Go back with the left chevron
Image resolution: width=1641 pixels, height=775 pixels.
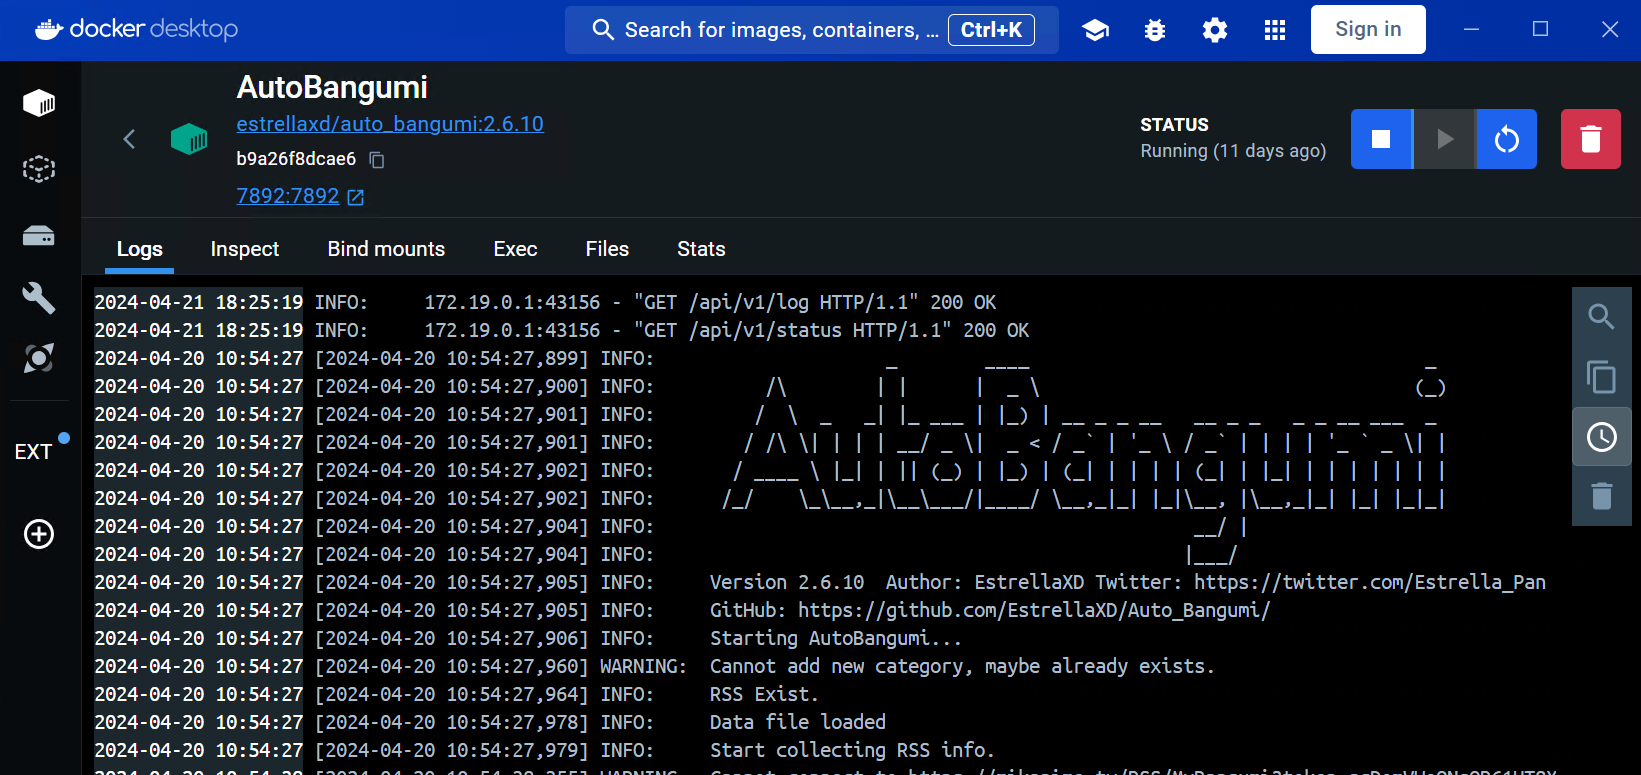click(129, 139)
